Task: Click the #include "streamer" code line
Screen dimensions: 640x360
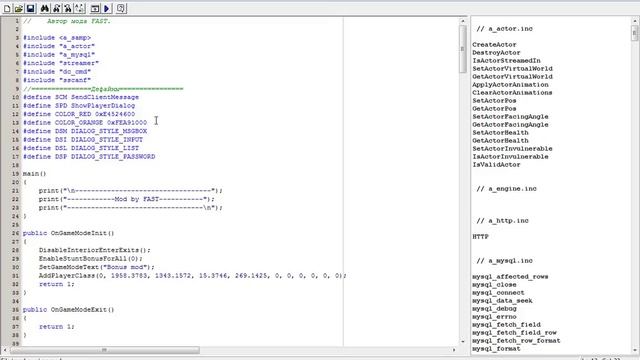Action: (61, 63)
